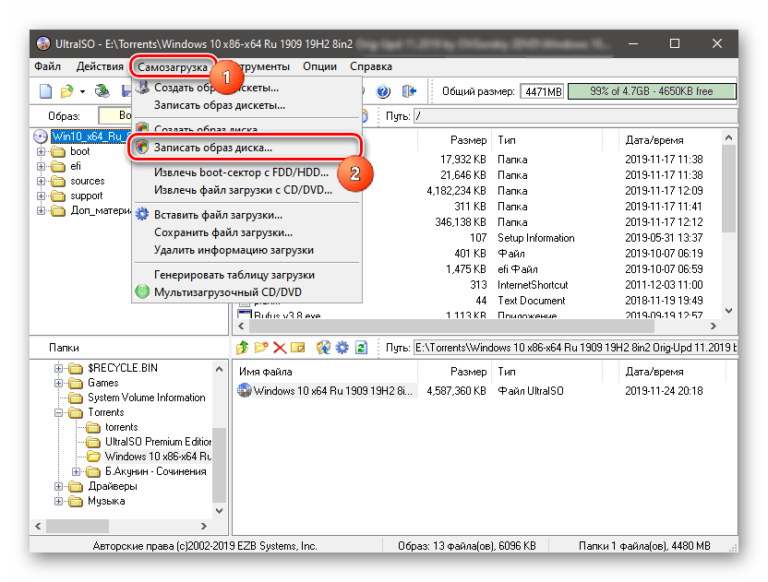Click the red X delete icon
Screen dimensions: 768x582
click(x=281, y=348)
